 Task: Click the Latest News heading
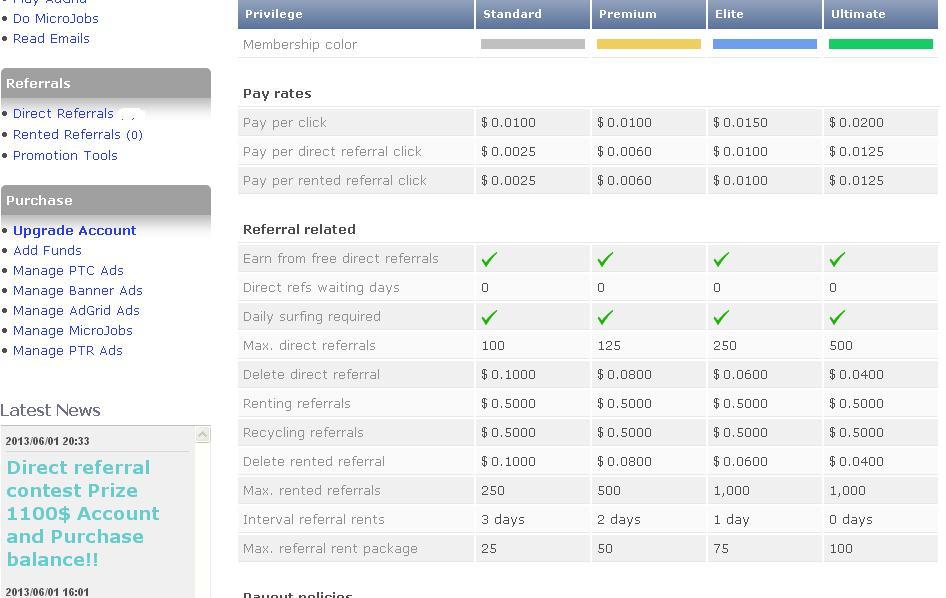tap(50, 410)
